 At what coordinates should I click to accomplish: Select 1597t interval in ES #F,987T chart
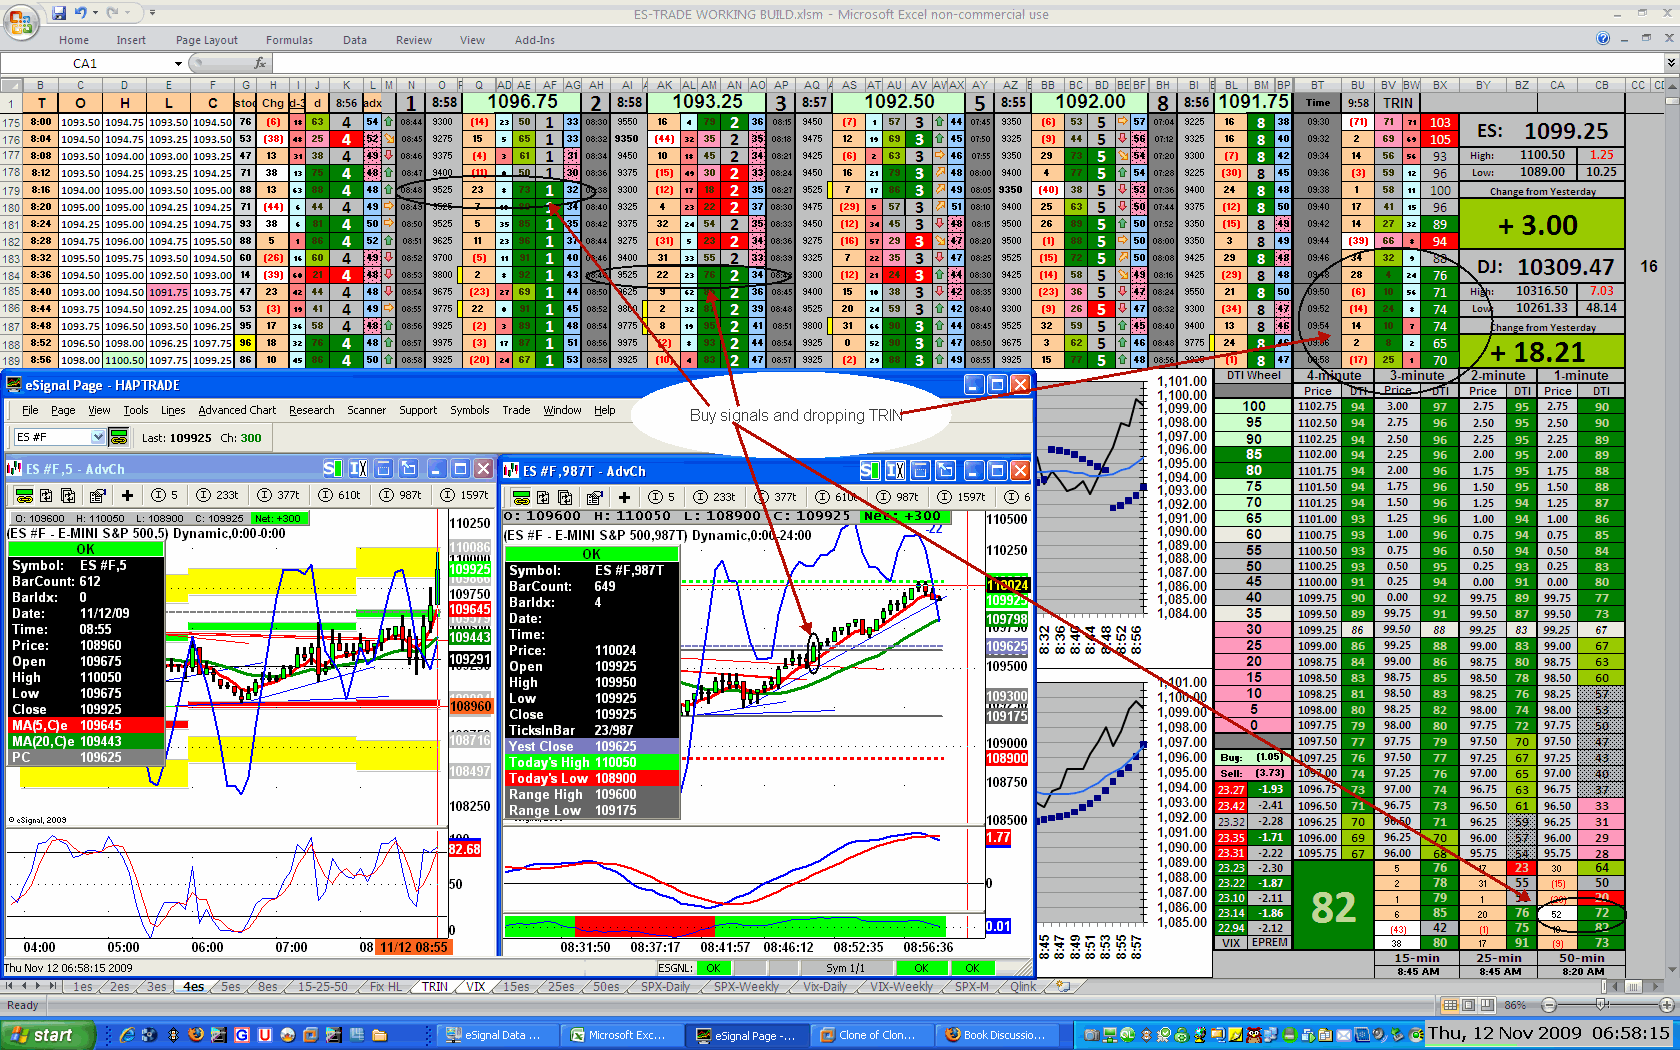[x=961, y=497]
